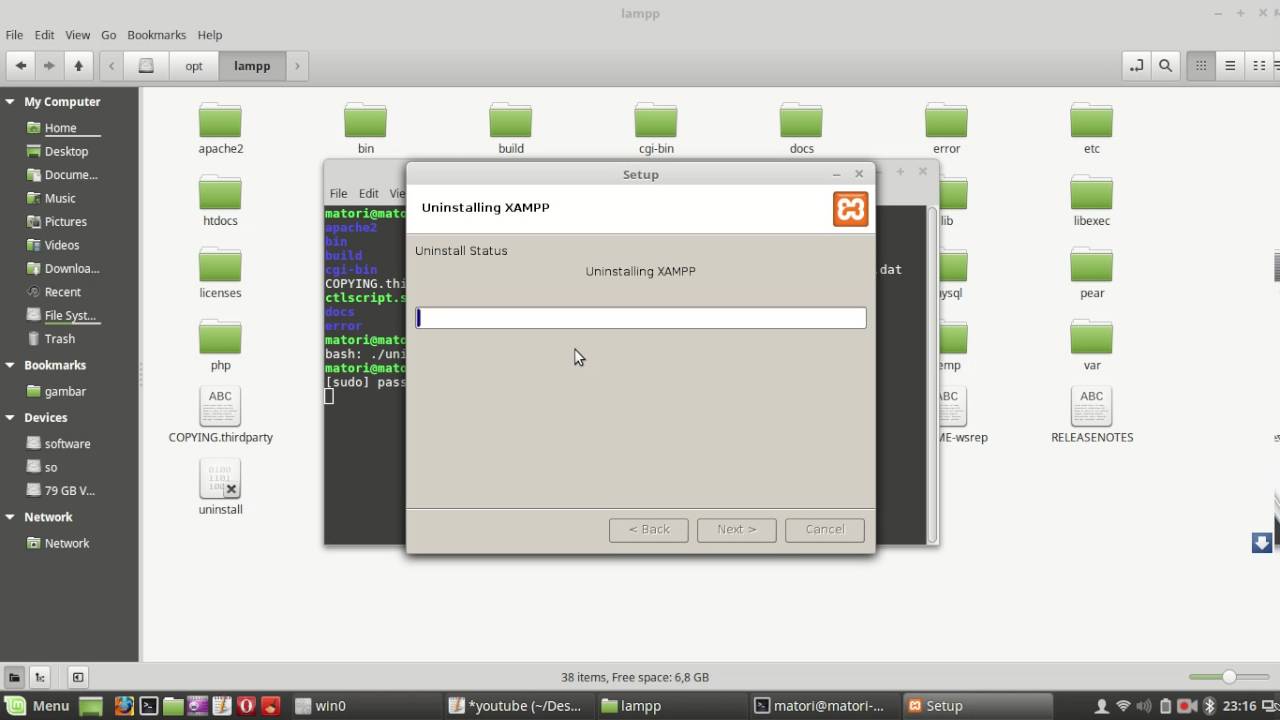Image resolution: width=1280 pixels, height=720 pixels.
Task: Click Back in the Setup dialog
Action: point(649,529)
